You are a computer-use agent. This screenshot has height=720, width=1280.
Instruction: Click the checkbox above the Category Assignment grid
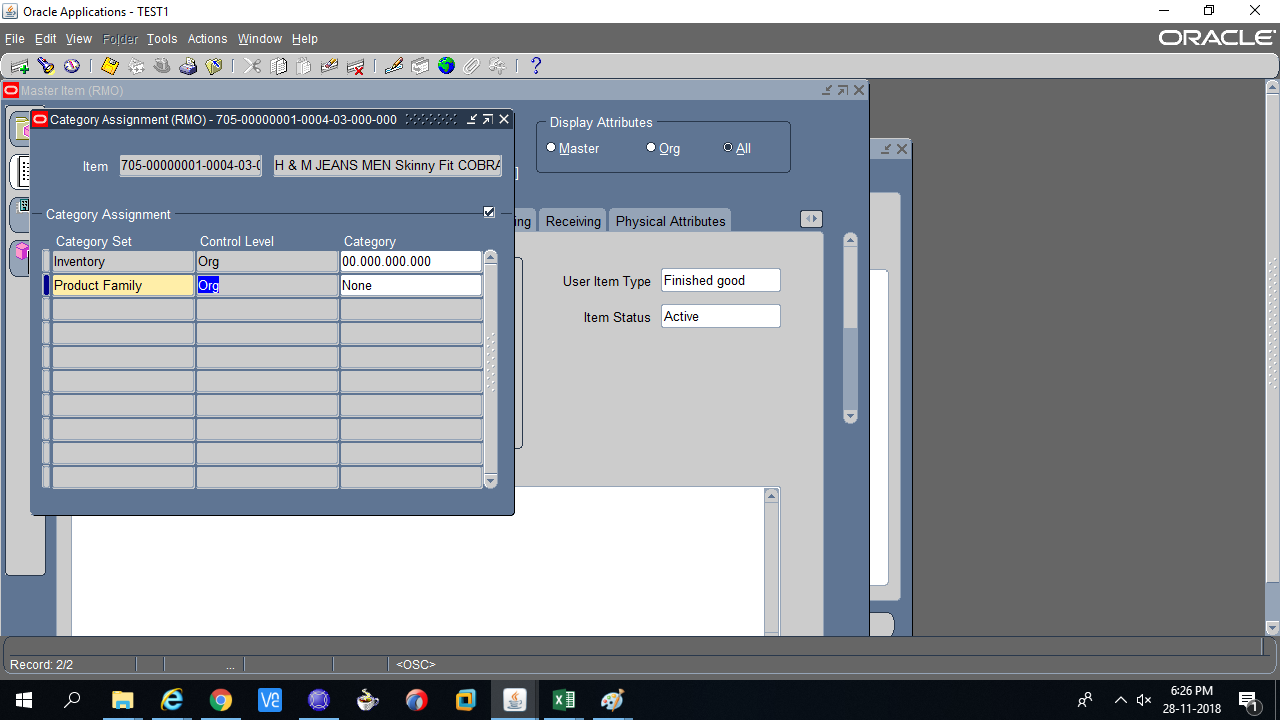pos(488,211)
